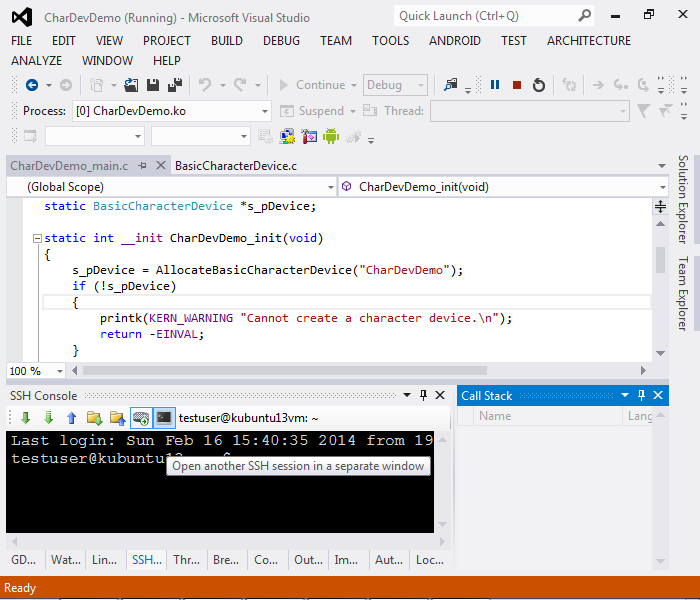
Task: Click the Find in Files icon
Action: pyautogui.click(x=450, y=85)
